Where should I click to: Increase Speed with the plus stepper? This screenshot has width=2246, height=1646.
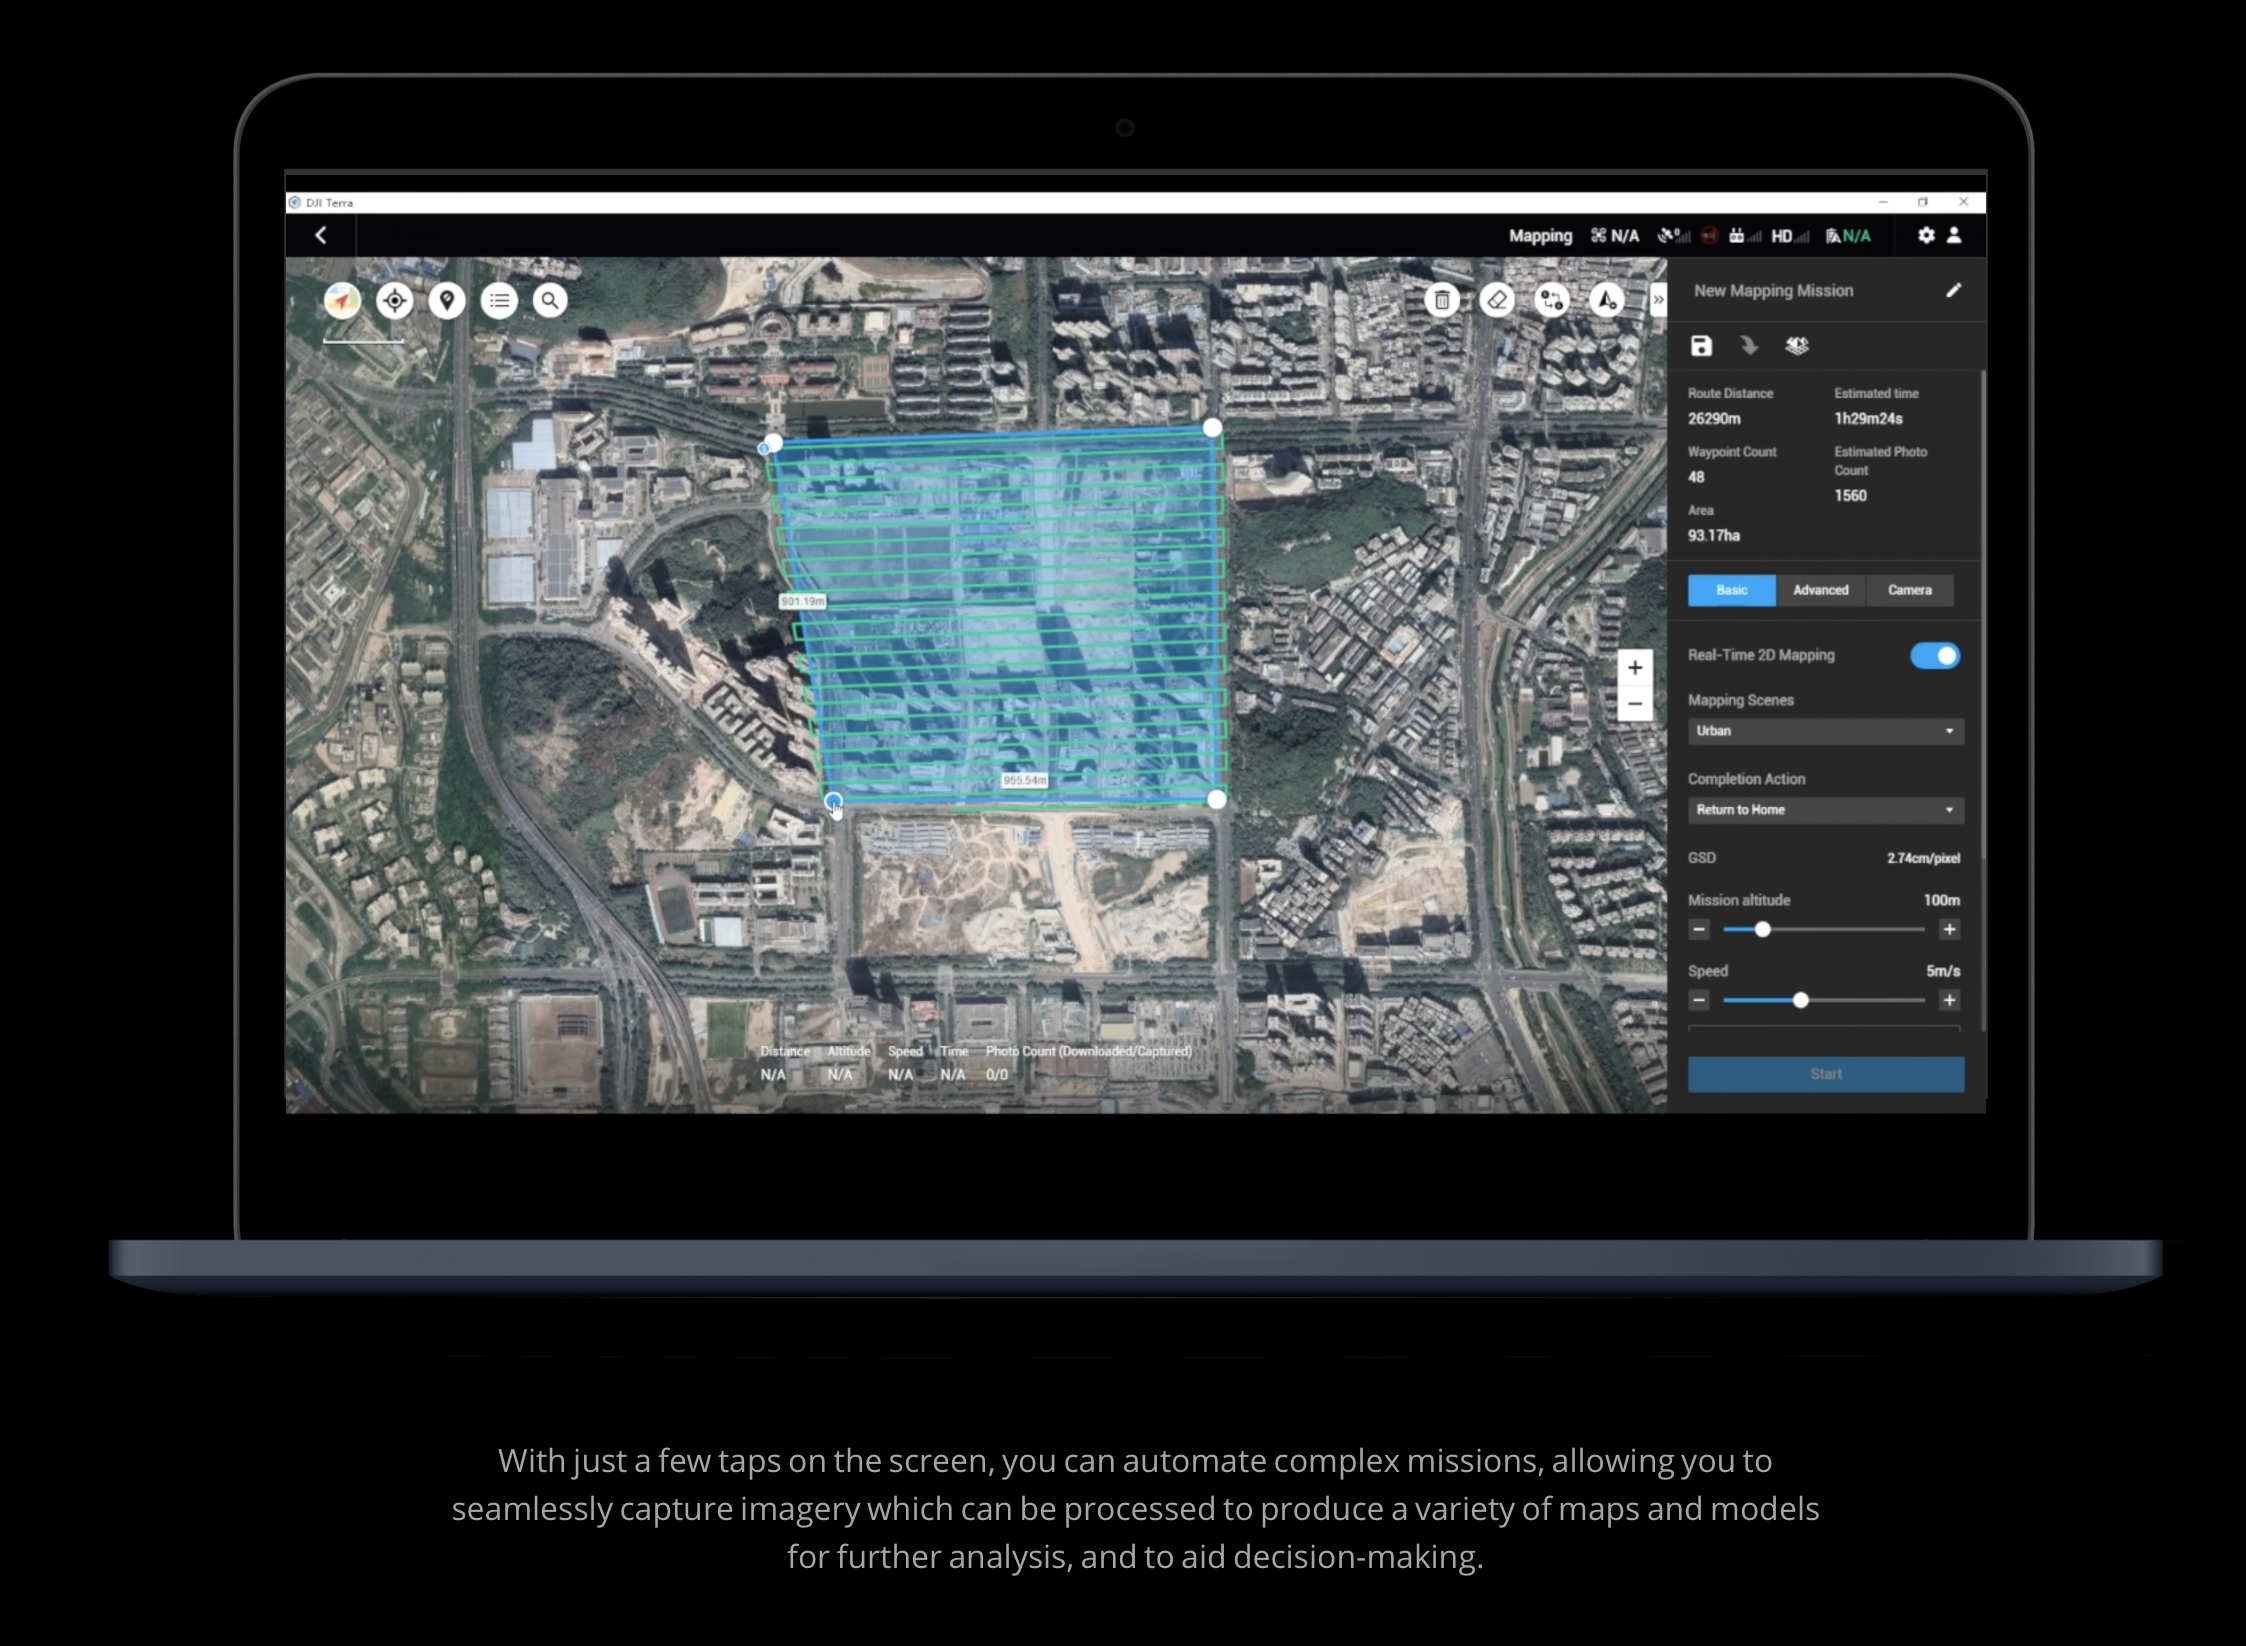click(x=1949, y=1000)
